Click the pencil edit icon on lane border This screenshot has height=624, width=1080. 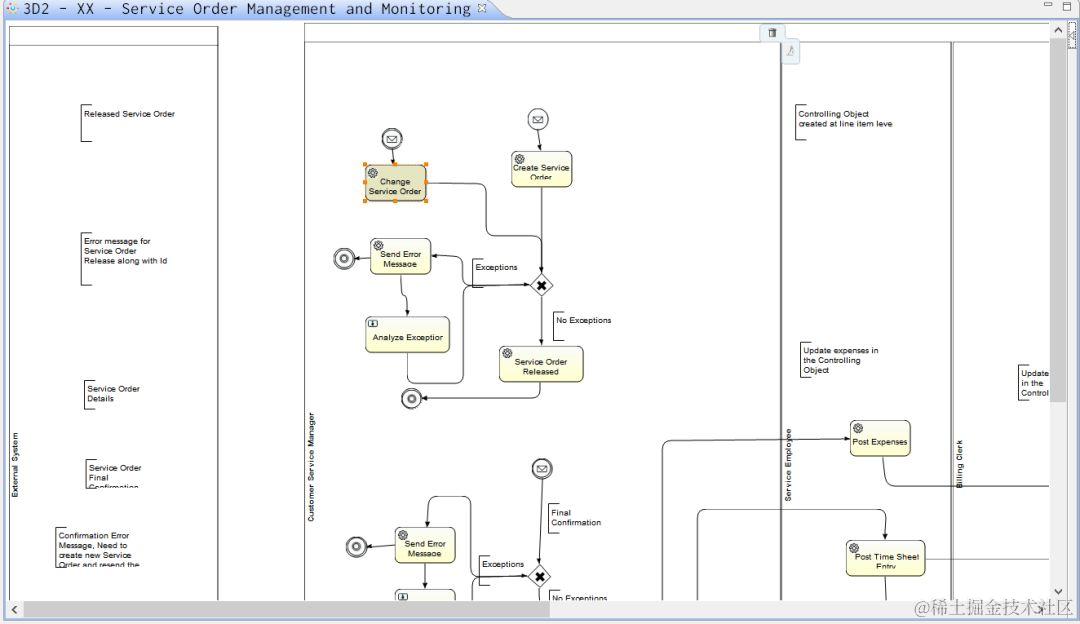click(790, 51)
